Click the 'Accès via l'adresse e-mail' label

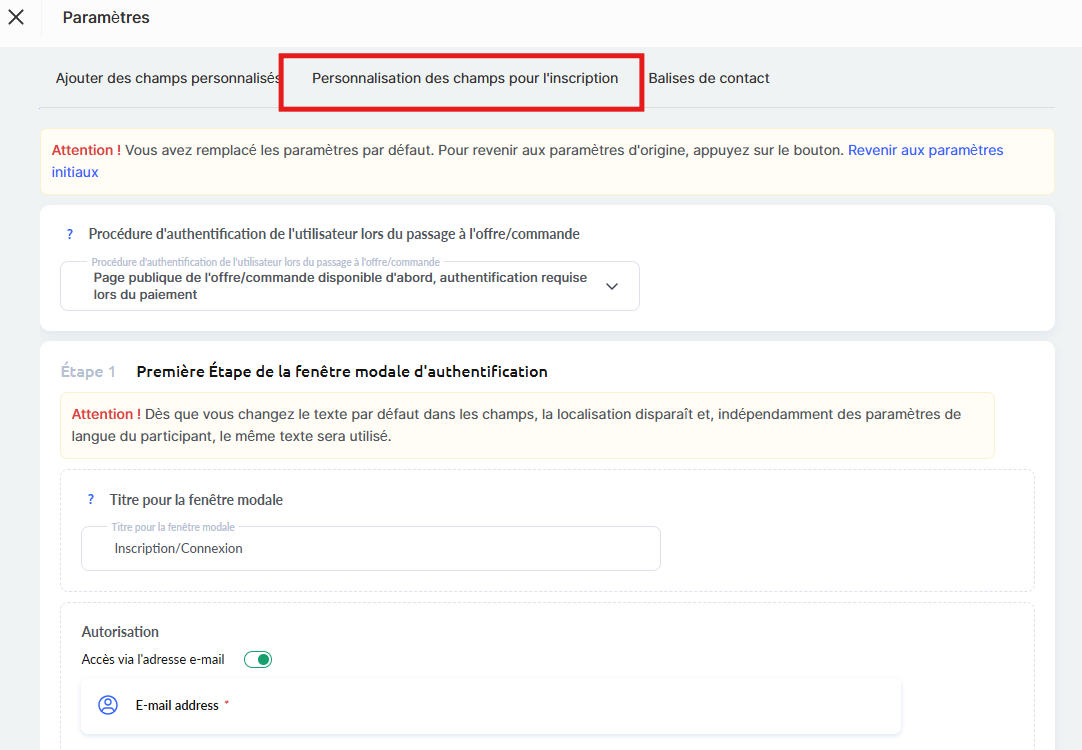click(x=153, y=659)
